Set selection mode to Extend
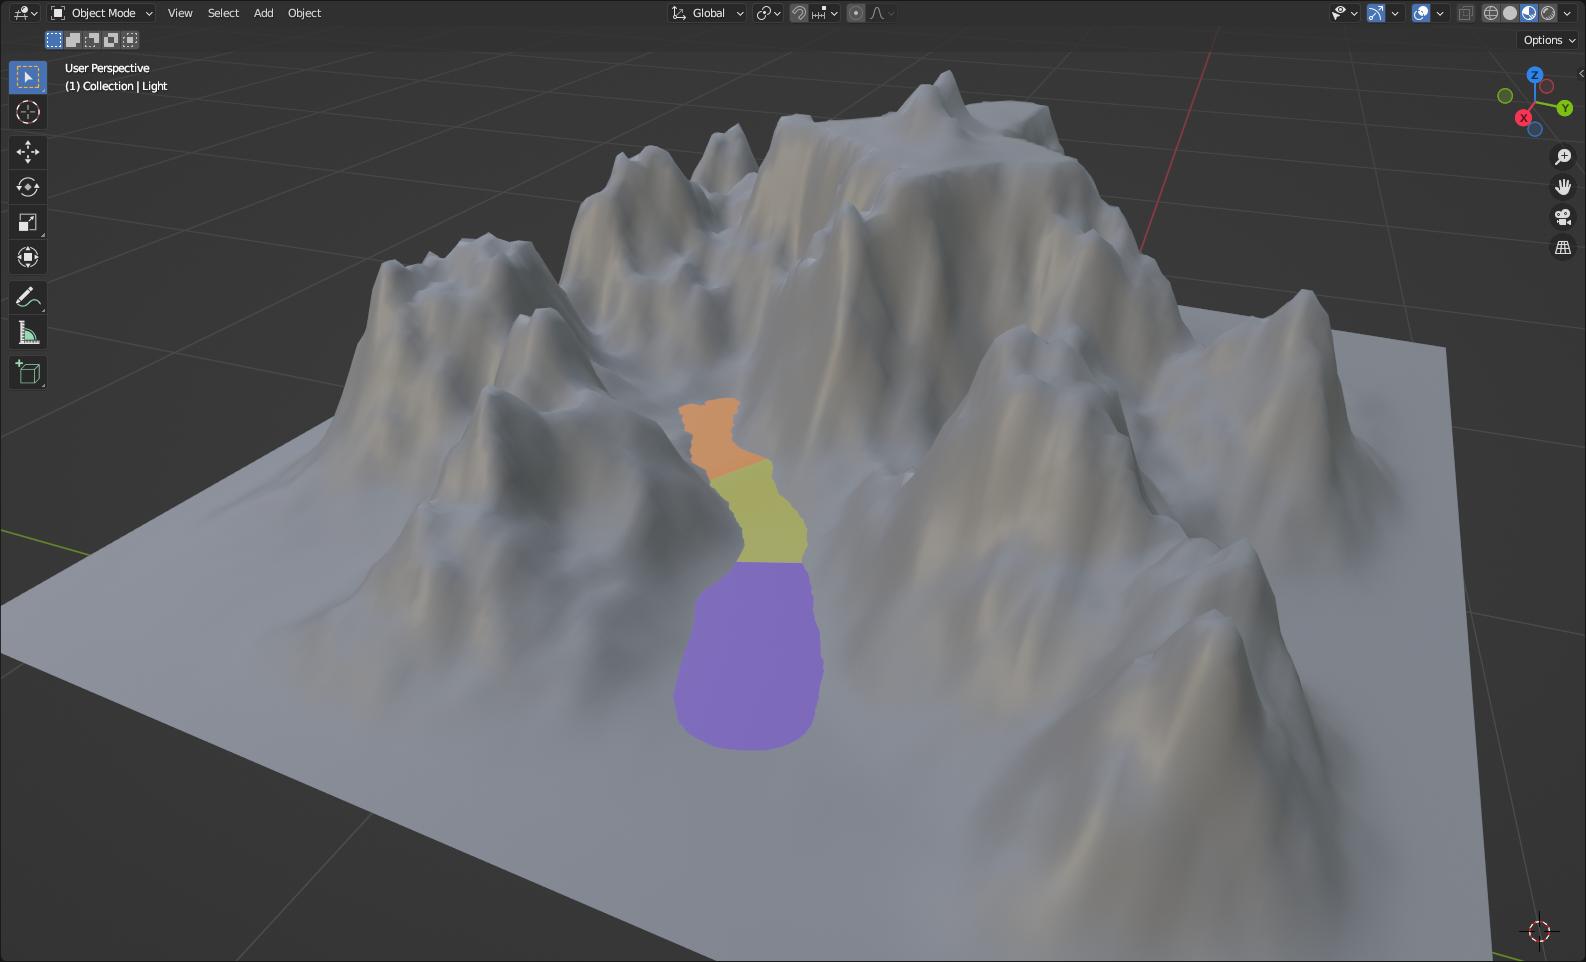This screenshot has height=962, width=1586. [x=73, y=40]
